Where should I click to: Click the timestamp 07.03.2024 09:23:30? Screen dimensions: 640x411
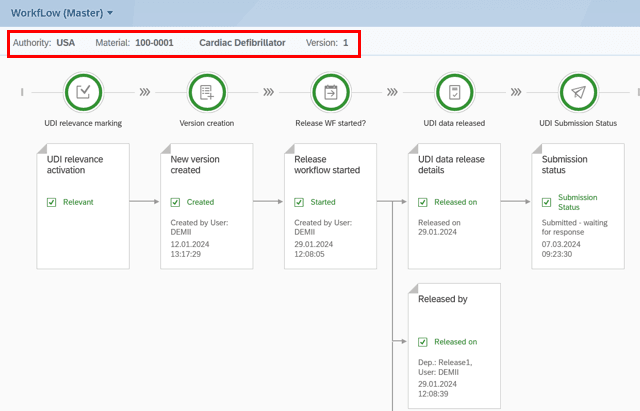tap(561, 249)
